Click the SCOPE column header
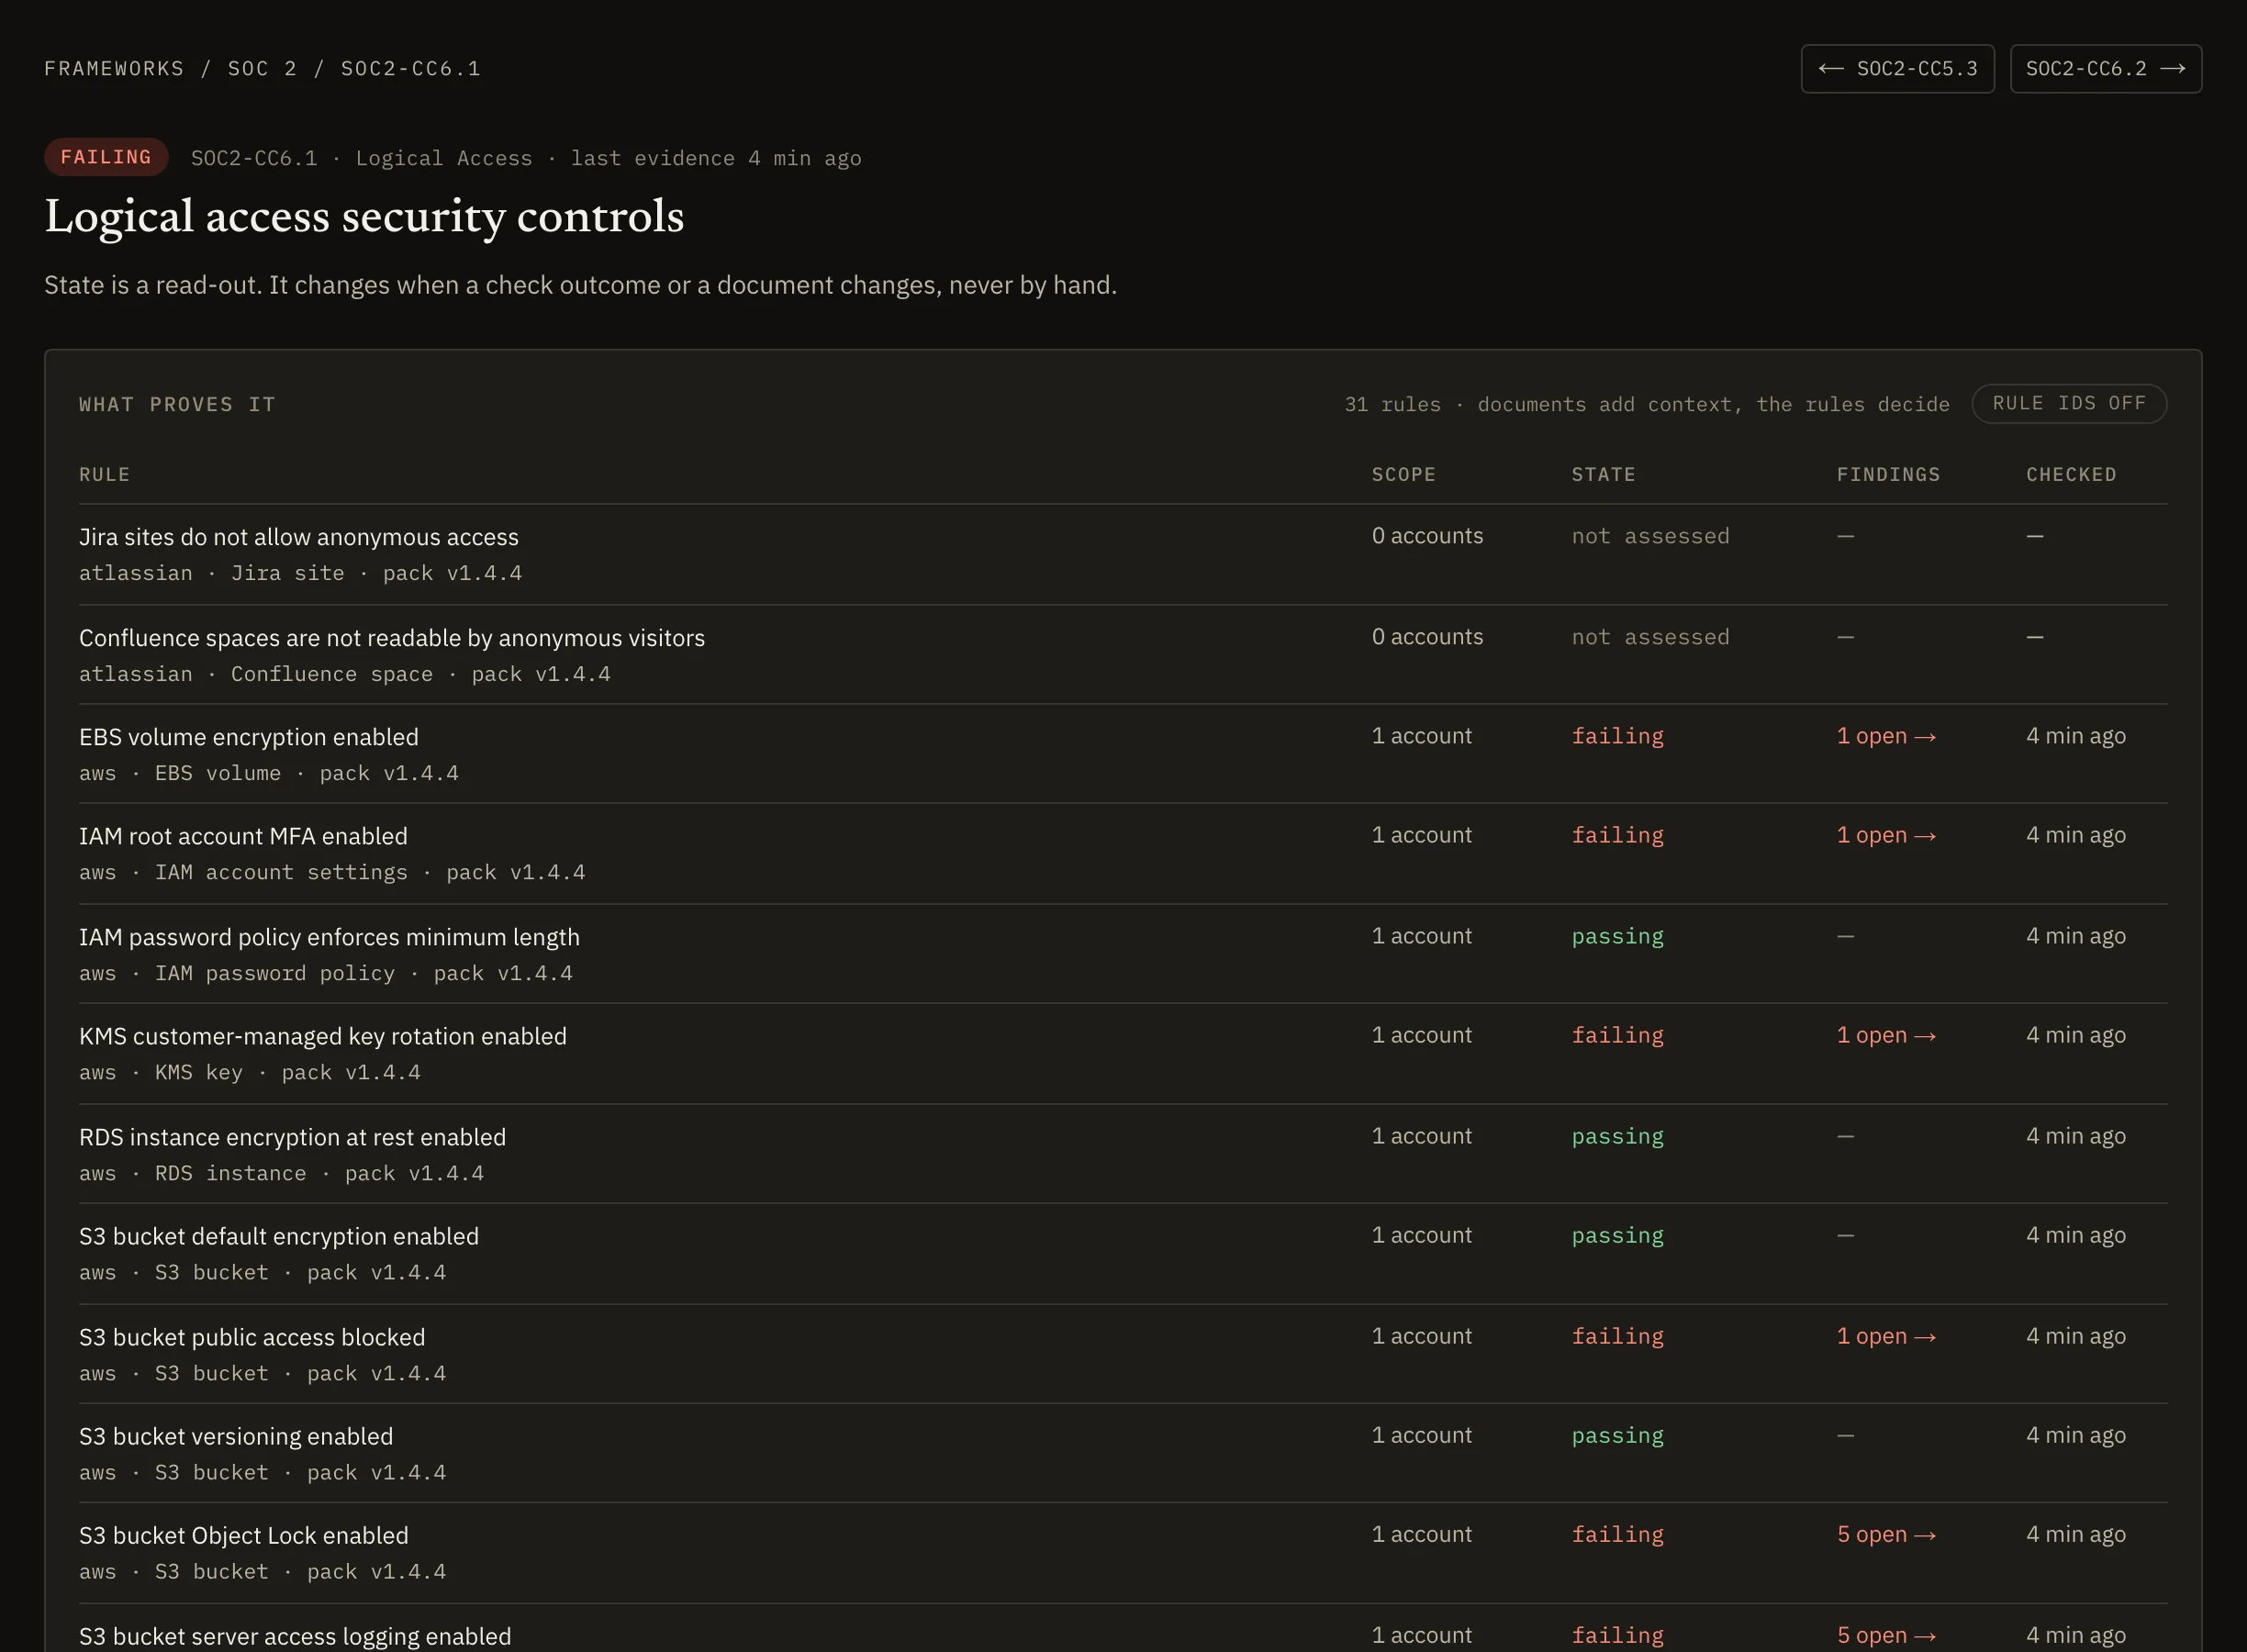 tap(1403, 474)
